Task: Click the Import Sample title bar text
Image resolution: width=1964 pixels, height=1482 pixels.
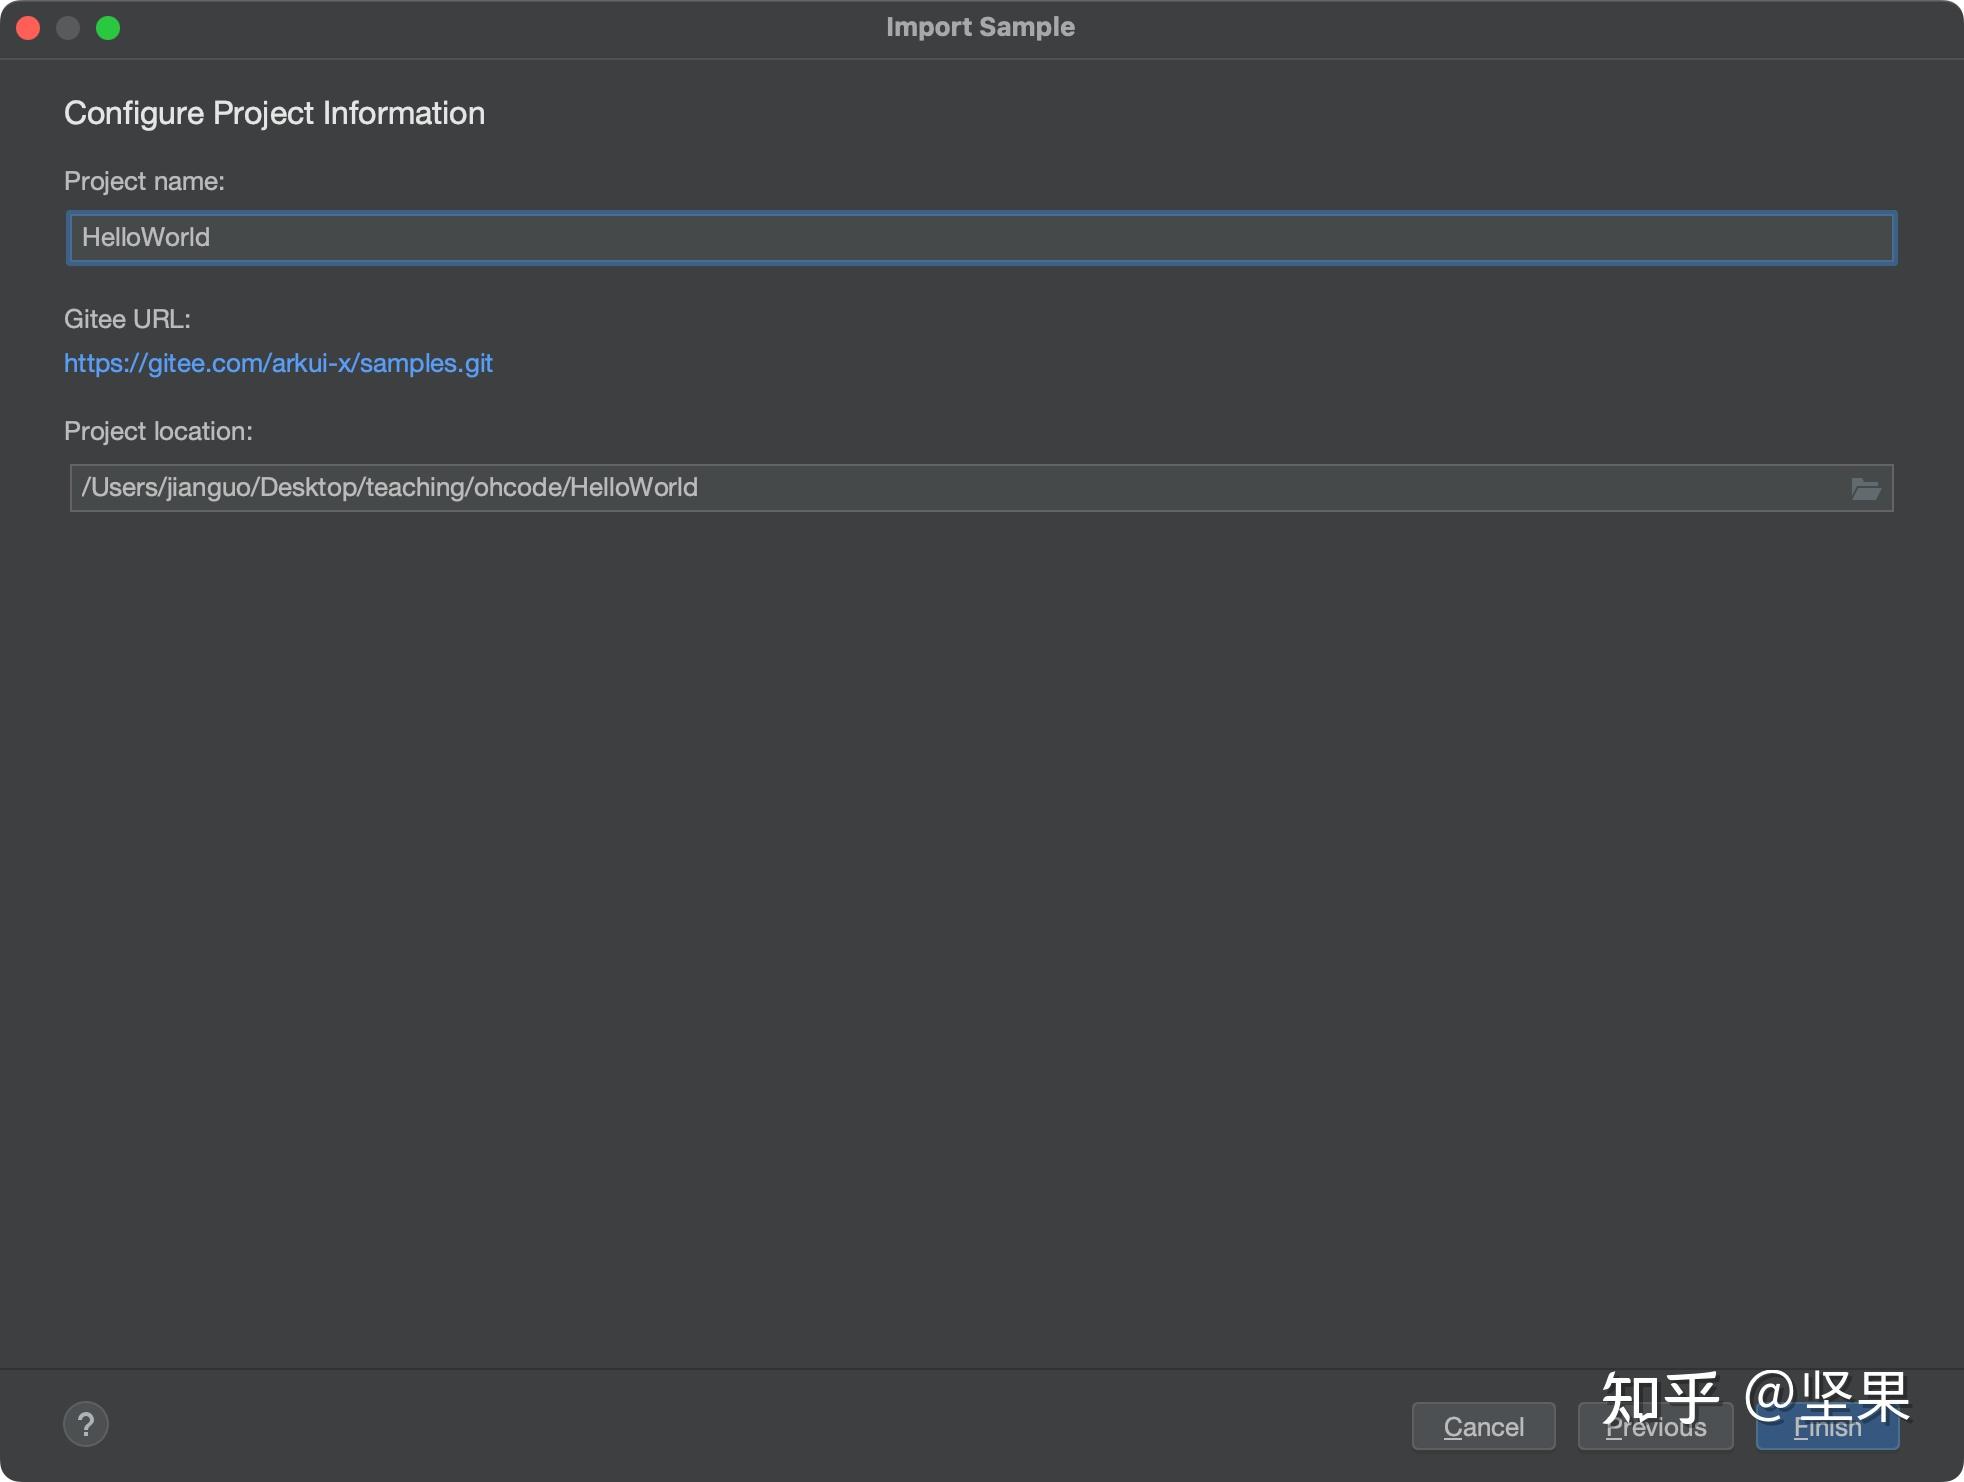Action: click(980, 27)
